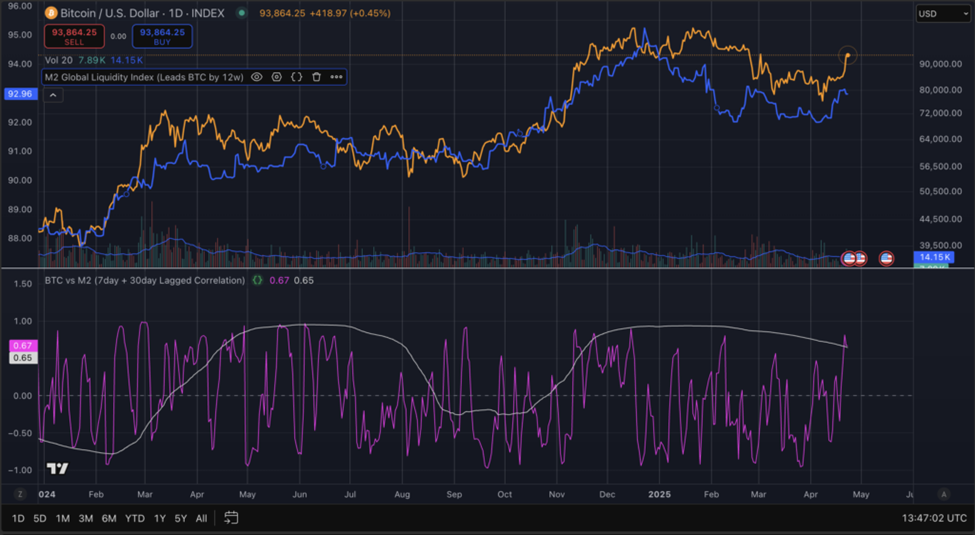Click the −1.00 label on the correlation scale
The height and width of the screenshot is (535, 975).
pos(20,470)
